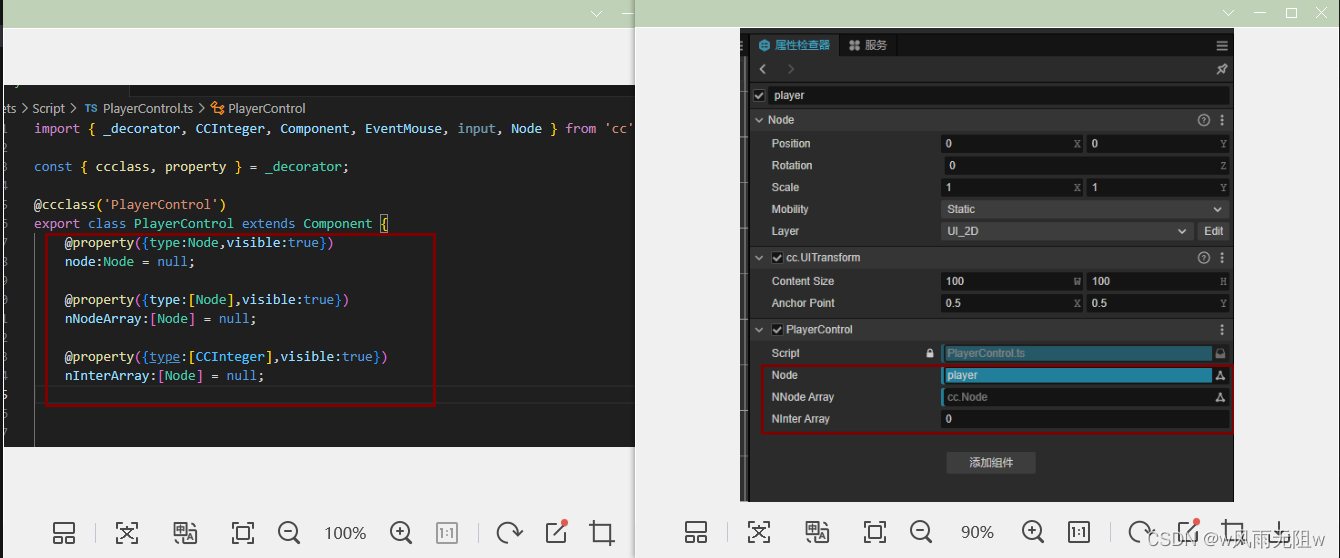1340x558 pixels.
Task: Click the node picker icon for NNode Array
Action: (x=1220, y=397)
